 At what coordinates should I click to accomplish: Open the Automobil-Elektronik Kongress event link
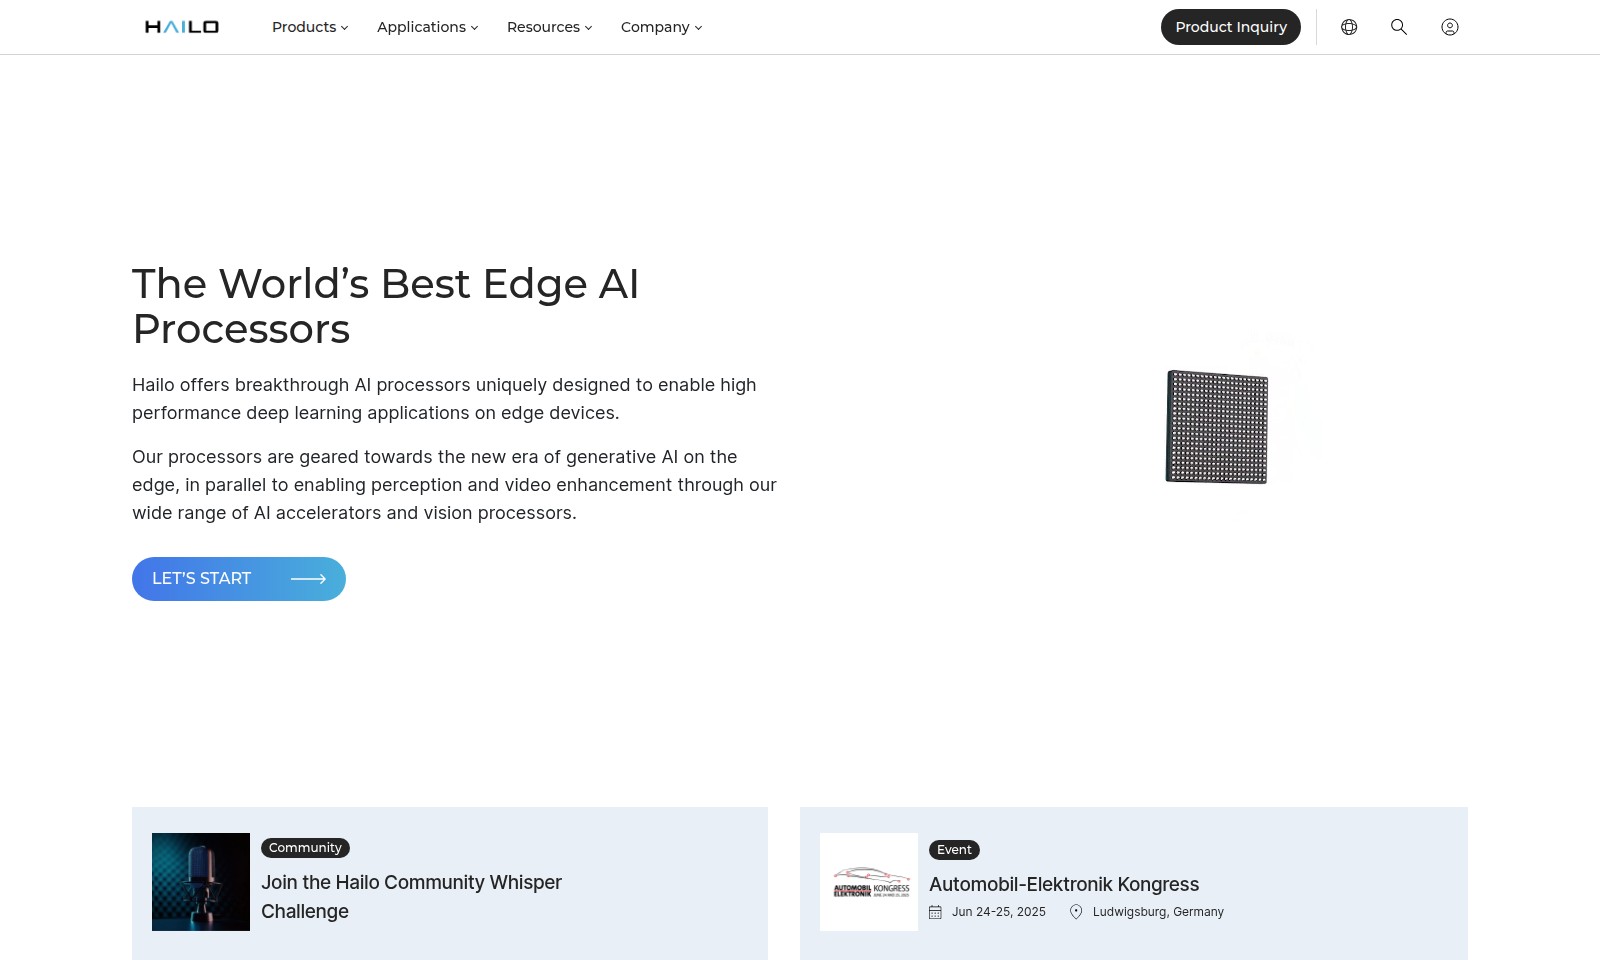point(1064,884)
